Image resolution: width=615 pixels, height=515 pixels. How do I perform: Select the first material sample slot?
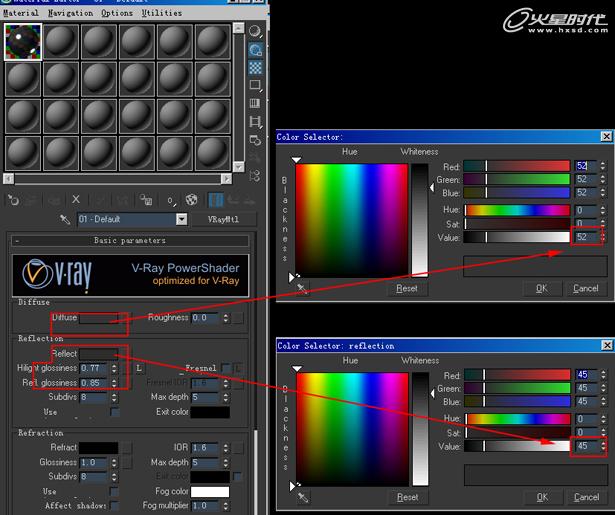coord(23,42)
